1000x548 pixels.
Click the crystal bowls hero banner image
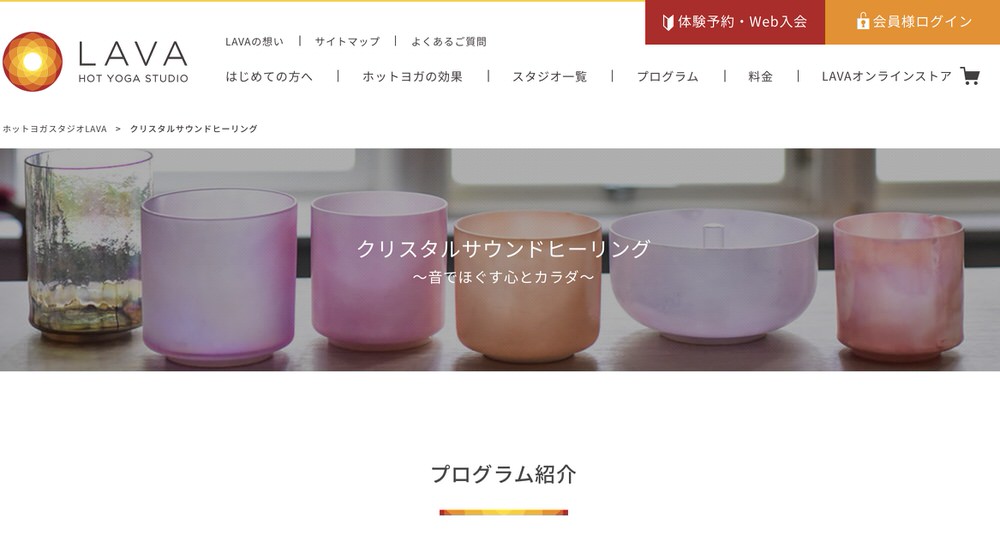500,260
